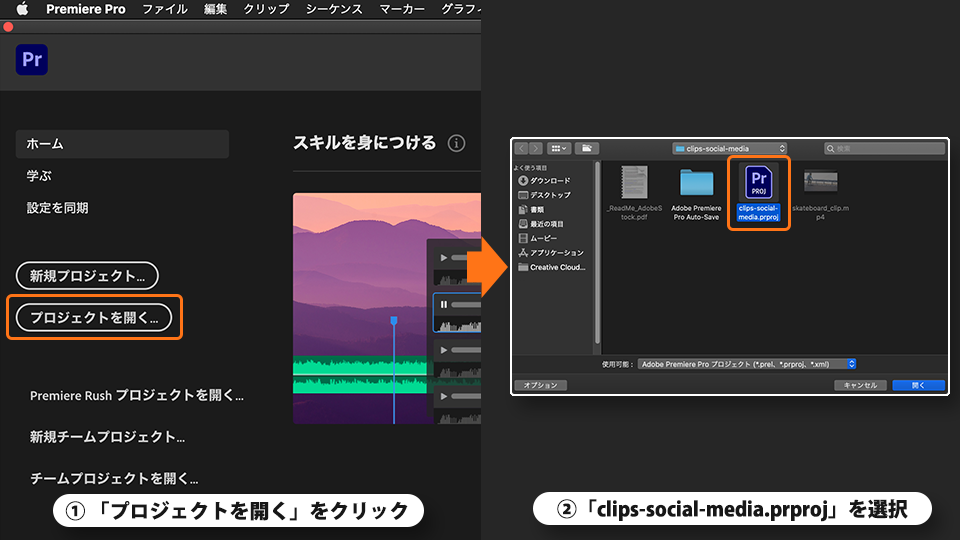
Task: Open 設定を同期 in the sidebar
Action: 58,208
